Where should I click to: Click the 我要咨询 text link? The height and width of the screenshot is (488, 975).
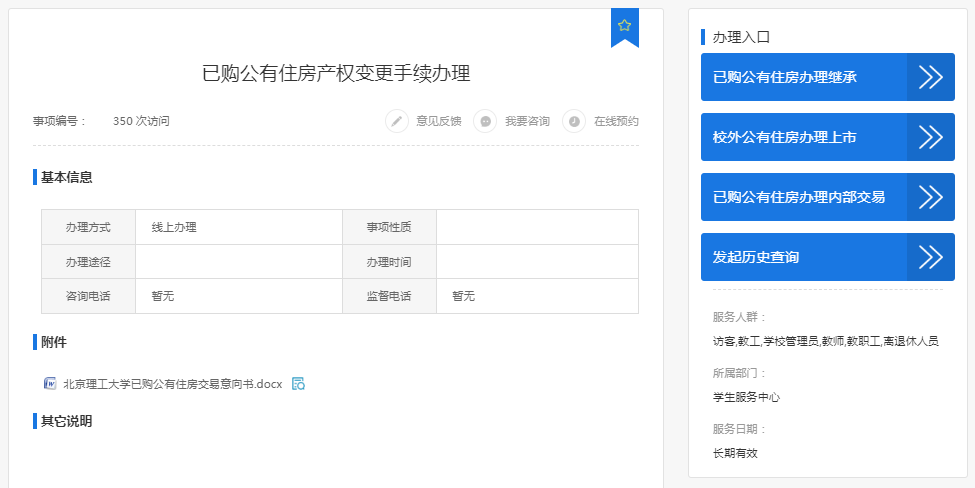pyautogui.click(x=527, y=121)
